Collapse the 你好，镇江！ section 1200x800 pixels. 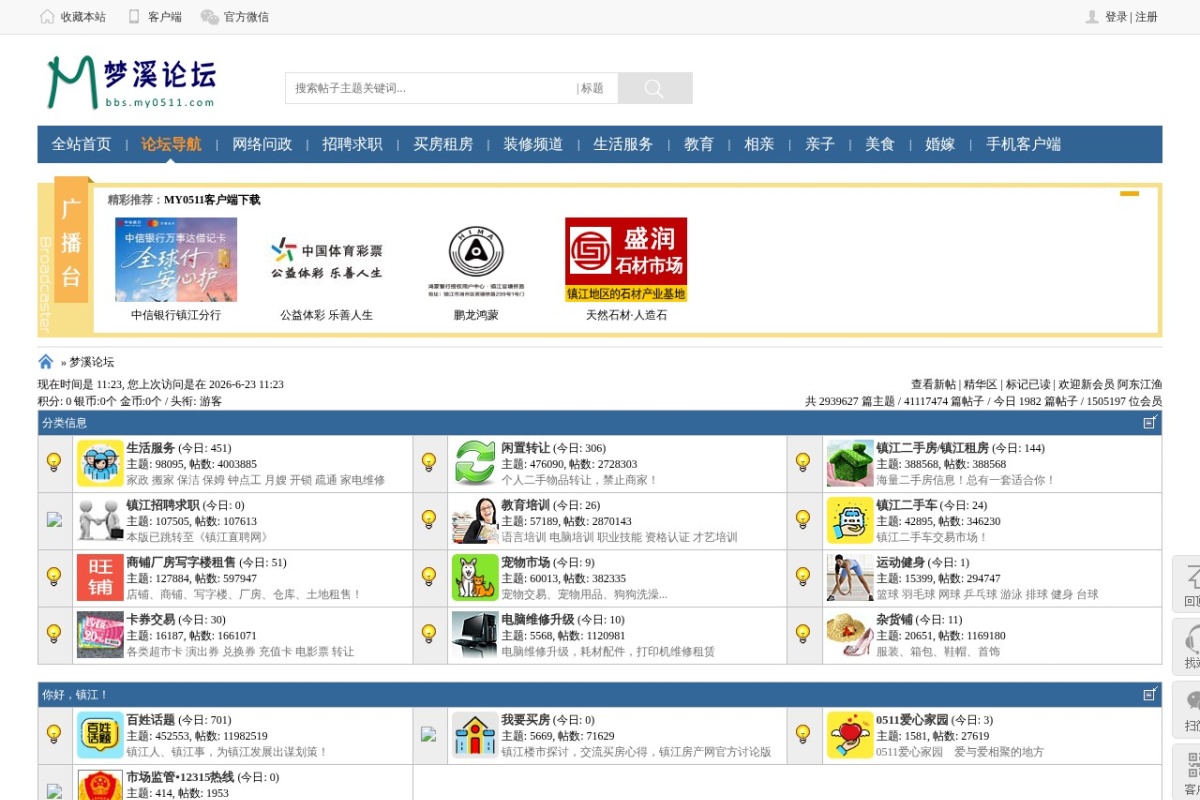click(x=1151, y=694)
